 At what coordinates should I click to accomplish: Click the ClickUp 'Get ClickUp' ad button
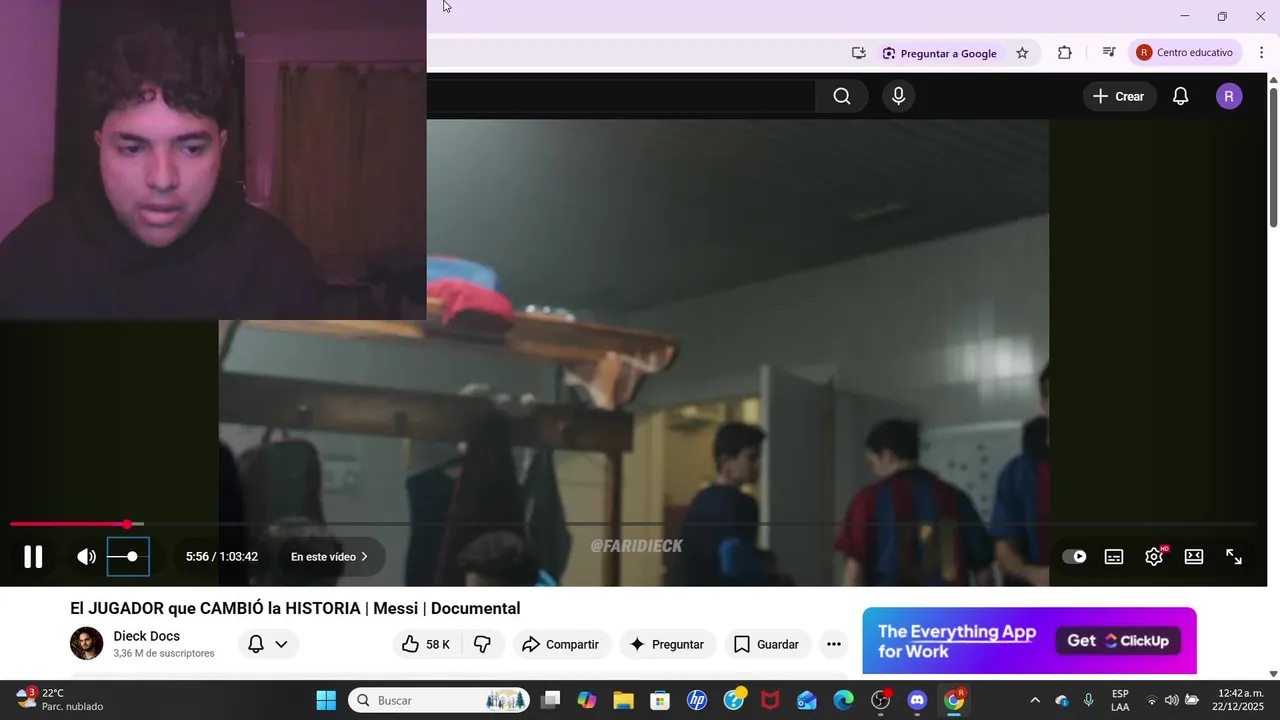tap(1118, 641)
